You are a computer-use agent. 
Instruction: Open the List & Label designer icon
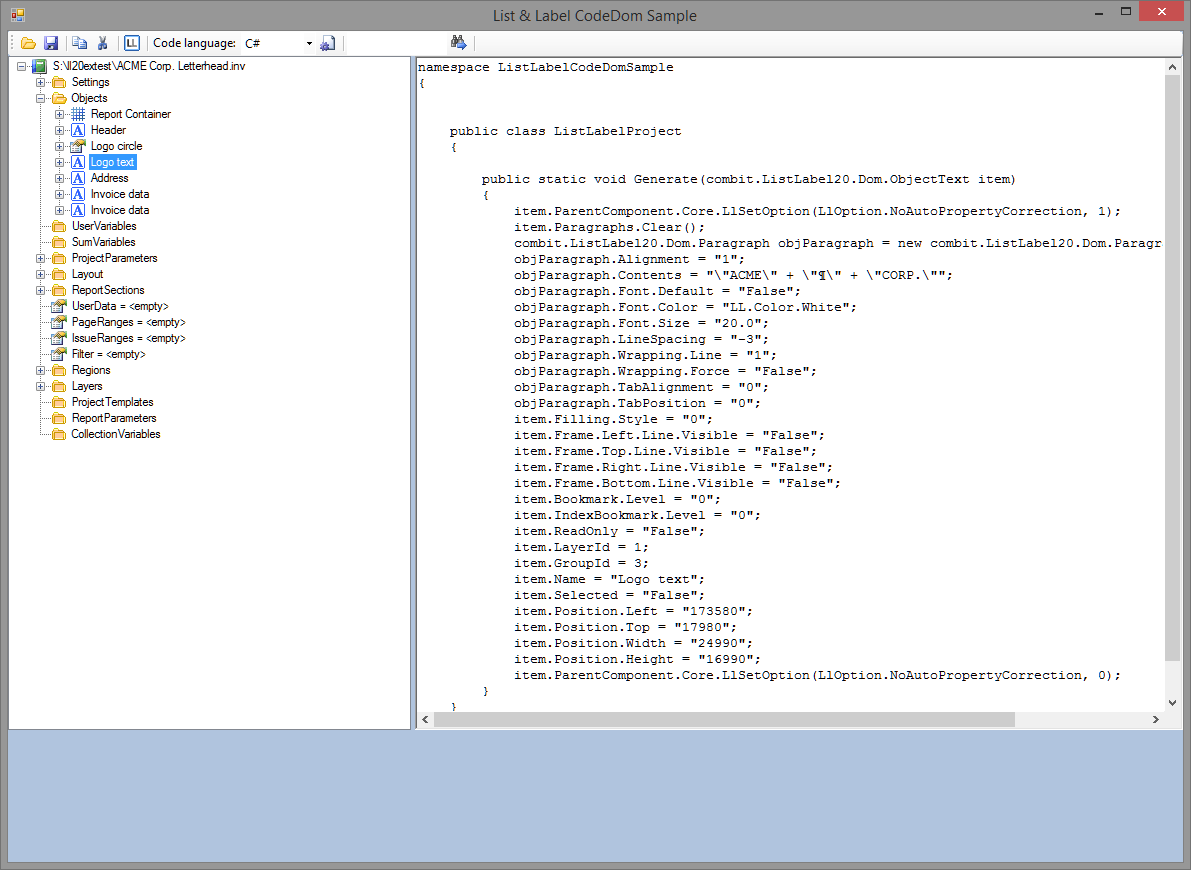(x=131, y=43)
